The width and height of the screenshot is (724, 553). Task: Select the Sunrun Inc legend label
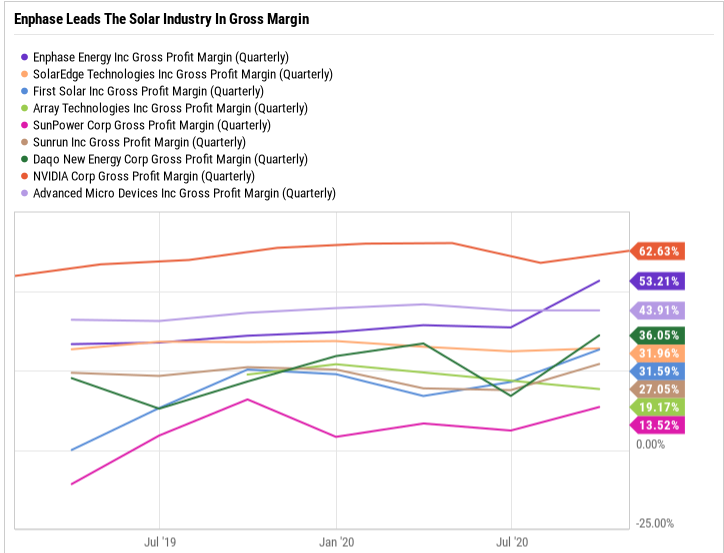[x=139, y=142]
